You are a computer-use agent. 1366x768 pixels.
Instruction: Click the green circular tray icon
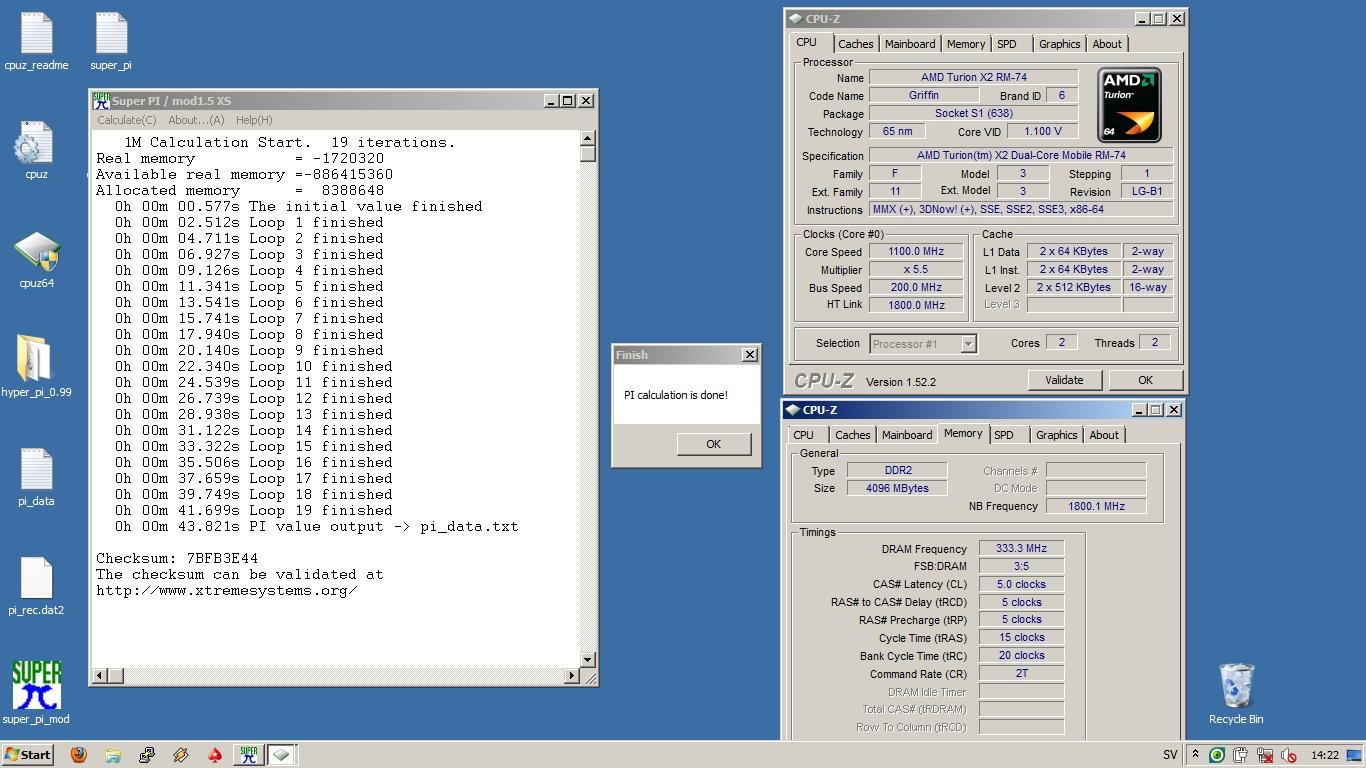coord(1217,756)
